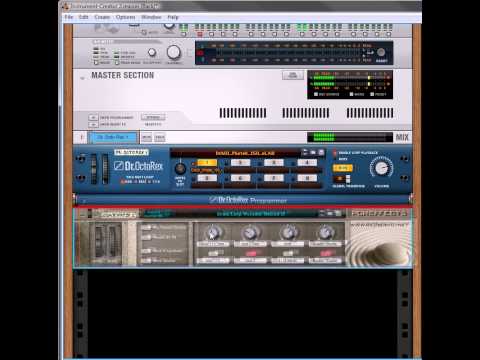The height and width of the screenshot is (360, 480).
Task: Click the Dr. Octo Rex Volume knob
Action: pyautogui.click(x=382, y=168)
